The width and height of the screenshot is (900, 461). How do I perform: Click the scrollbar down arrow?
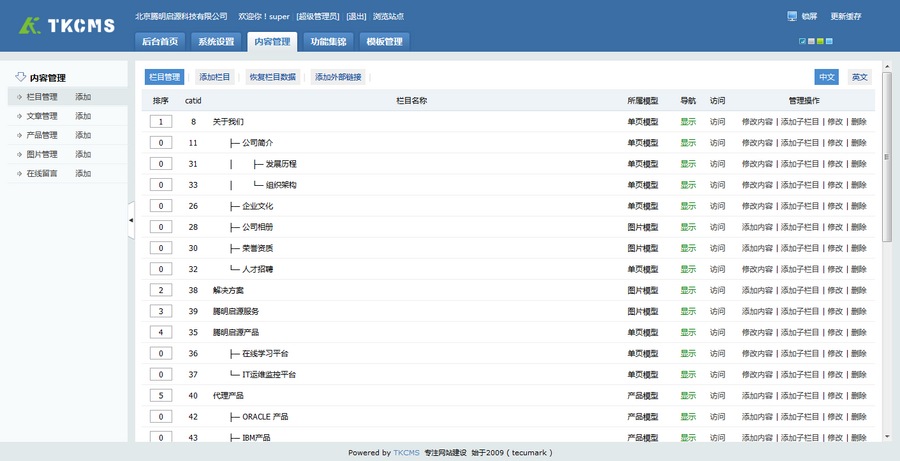click(887, 436)
